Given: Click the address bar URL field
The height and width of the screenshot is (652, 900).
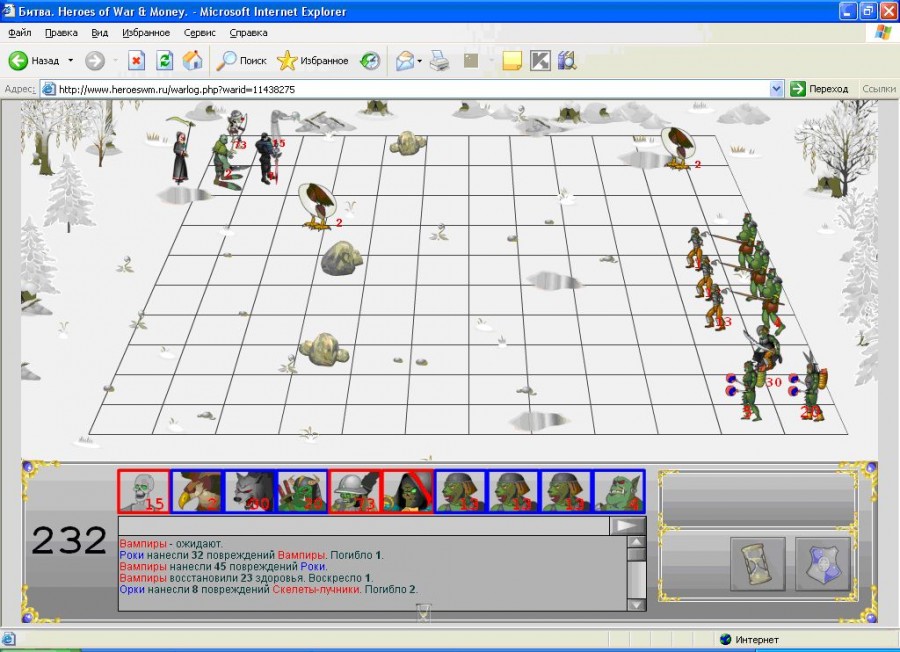Looking at the screenshot, I should pyautogui.click(x=412, y=89).
